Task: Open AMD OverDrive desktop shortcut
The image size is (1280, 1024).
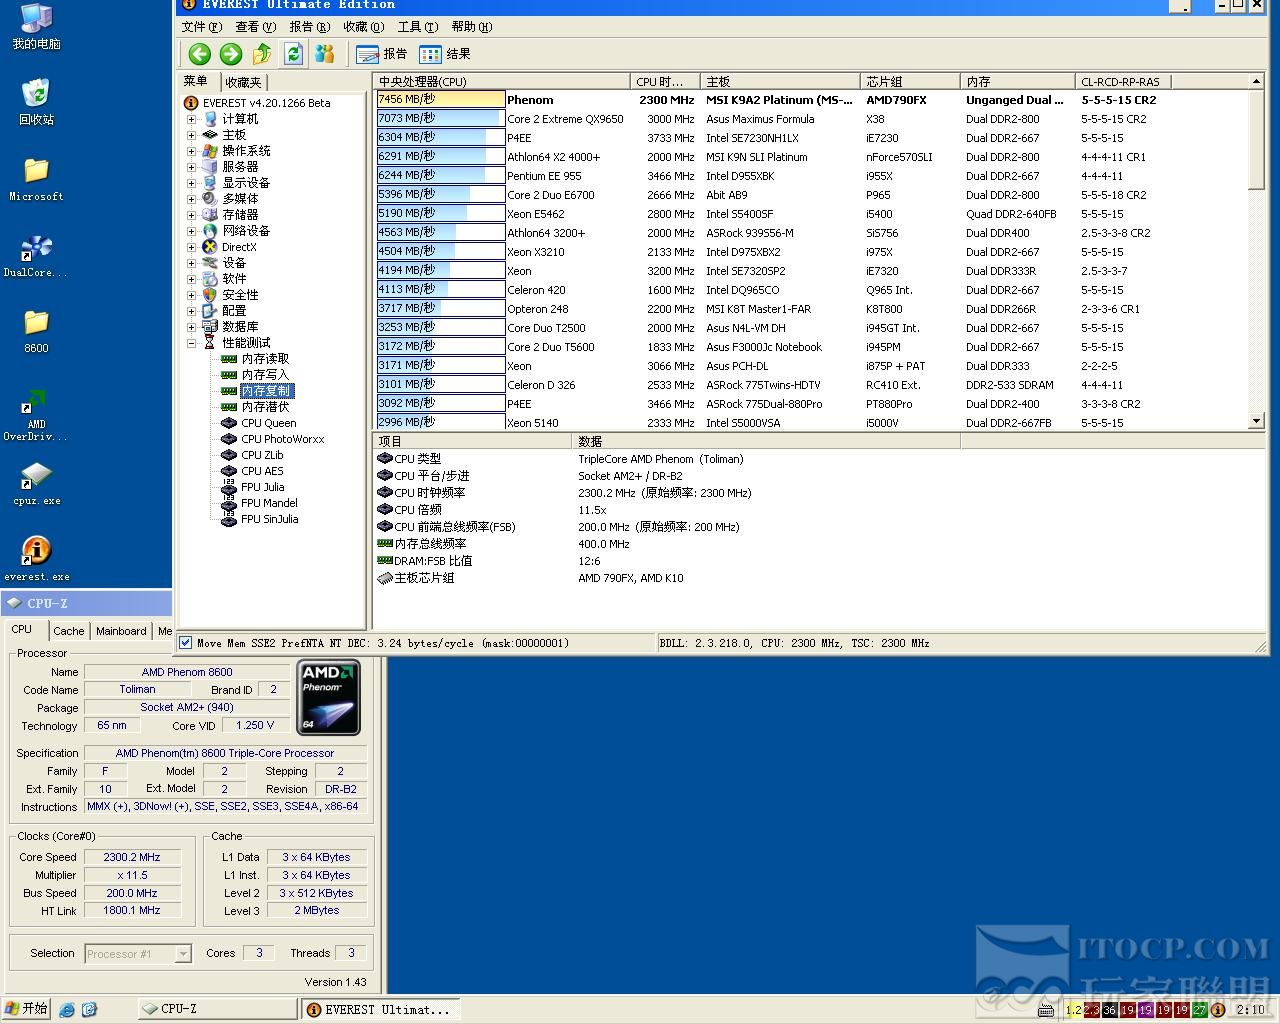Action: pos(36,414)
